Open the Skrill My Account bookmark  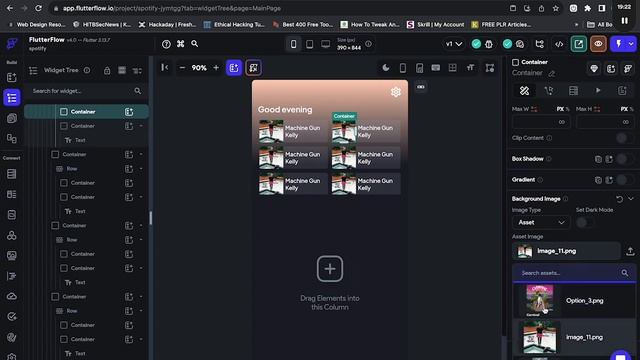(435, 24)
